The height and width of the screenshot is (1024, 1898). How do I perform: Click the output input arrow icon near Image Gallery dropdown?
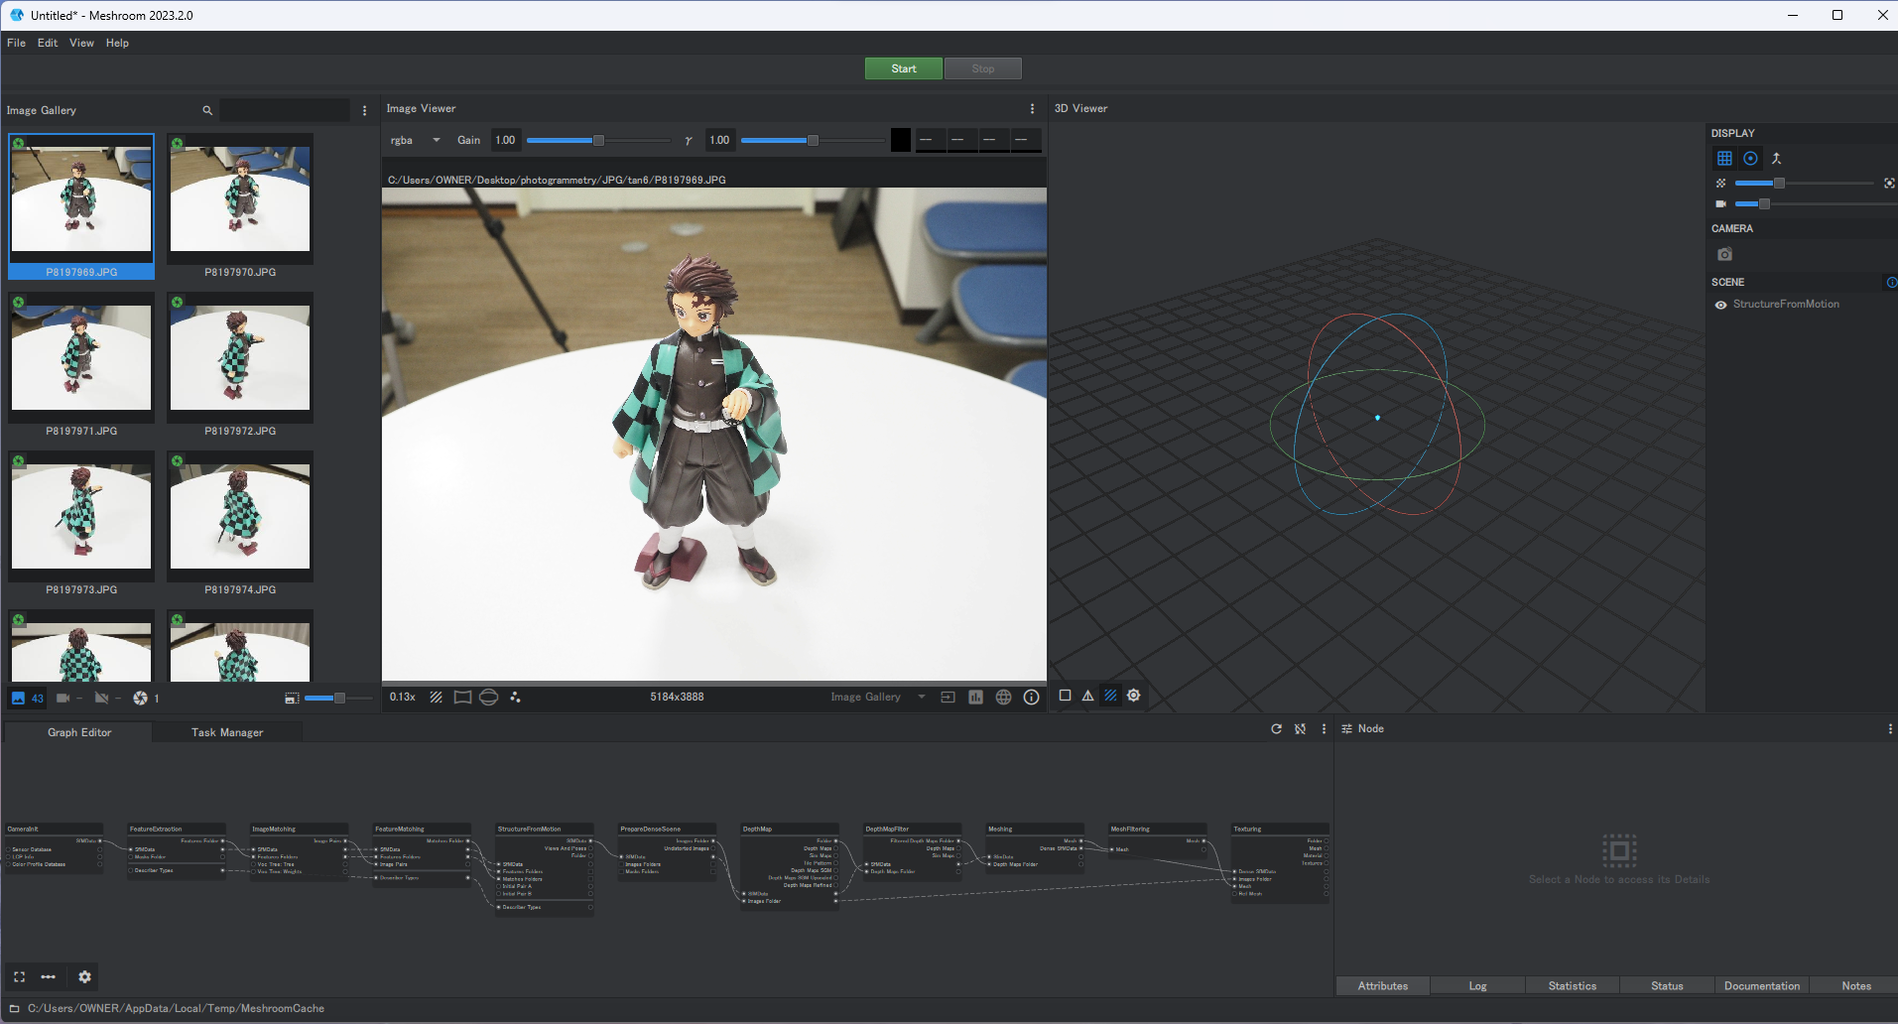[x=947, y=697]
